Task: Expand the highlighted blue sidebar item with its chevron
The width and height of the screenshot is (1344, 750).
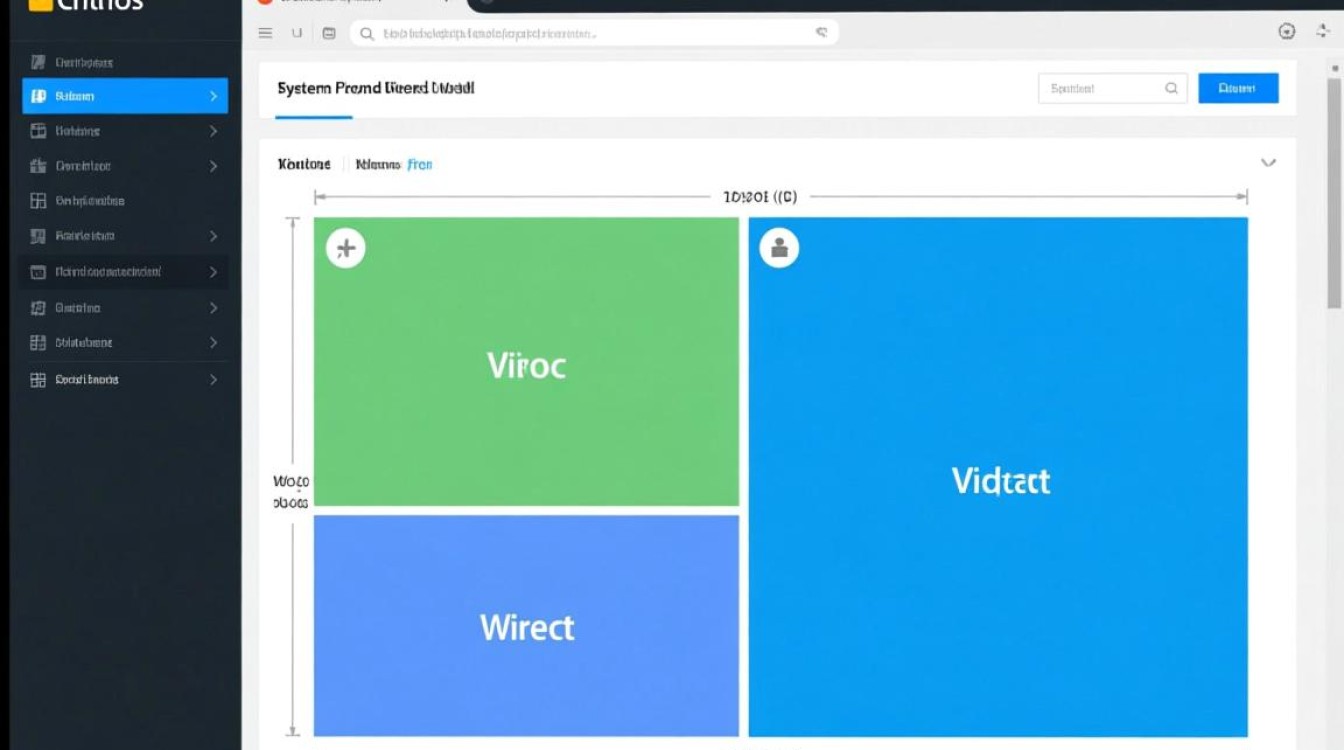Action: click(213, 96)
